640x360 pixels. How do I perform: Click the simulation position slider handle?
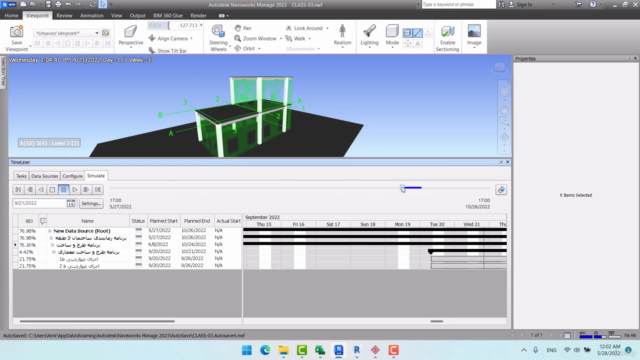coord(402,188)
